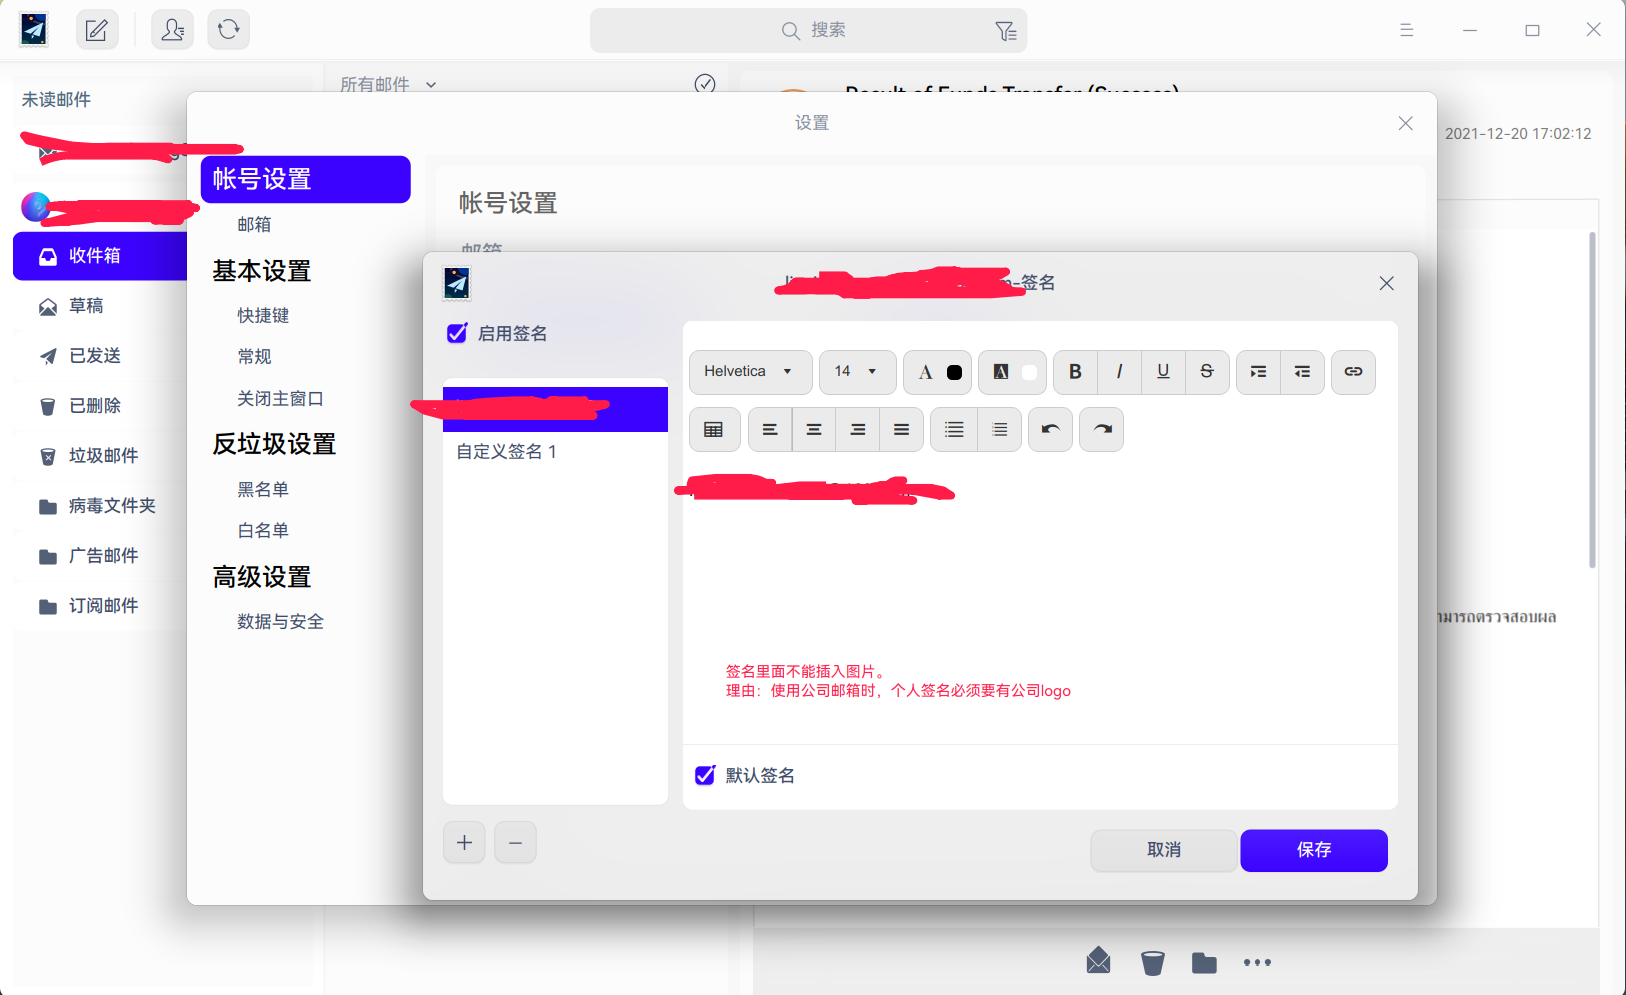Image resolution: width=1626 pixels, height=995 pixels.
Task: Click the increase indent icon
Action: tap(1258, 372)
